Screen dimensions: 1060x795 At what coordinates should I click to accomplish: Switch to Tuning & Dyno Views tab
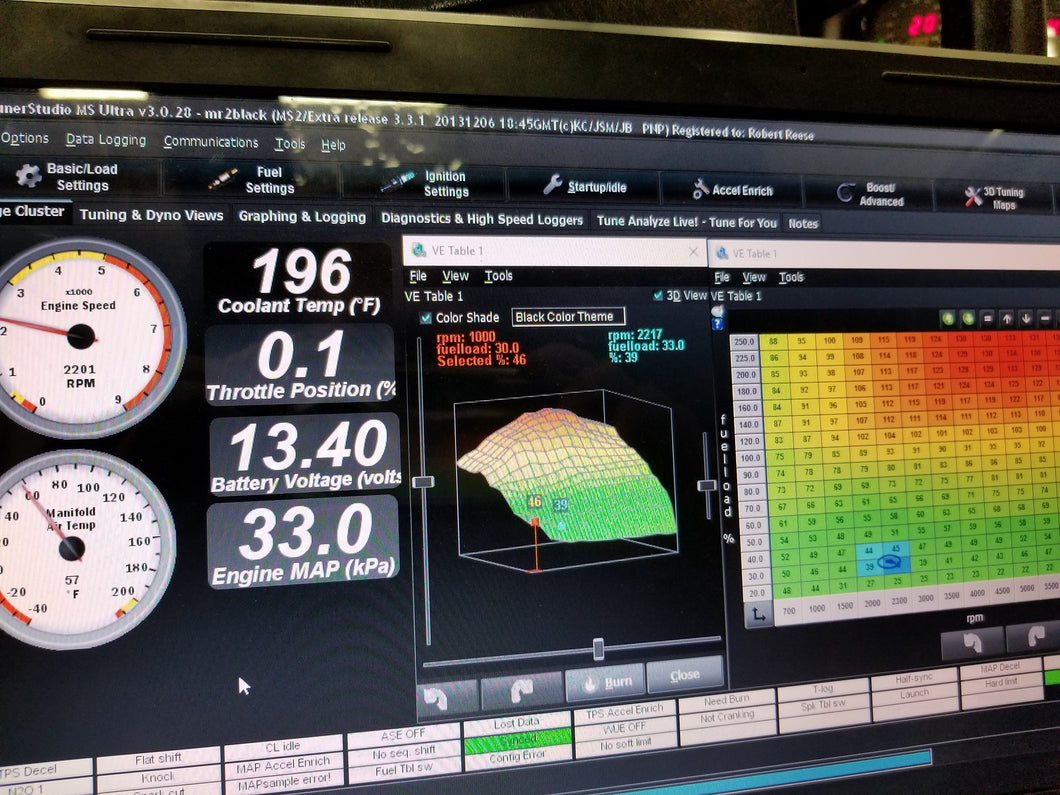click(x=151, y=215)
